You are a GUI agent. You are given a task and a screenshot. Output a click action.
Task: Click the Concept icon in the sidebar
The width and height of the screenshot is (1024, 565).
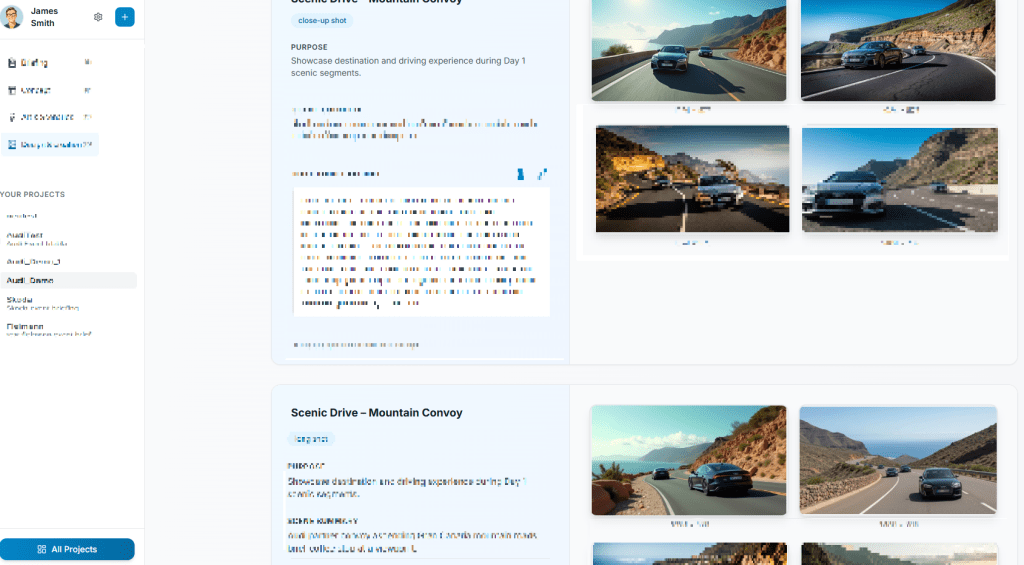tap(12, 90)
